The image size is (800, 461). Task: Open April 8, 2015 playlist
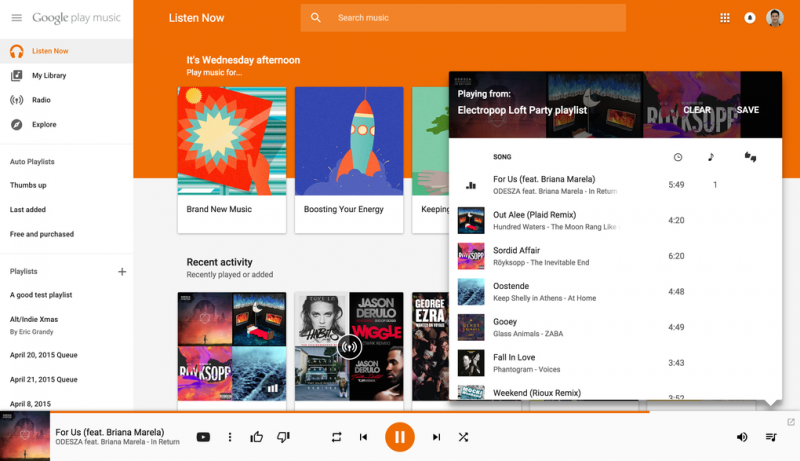click(30, 404)
